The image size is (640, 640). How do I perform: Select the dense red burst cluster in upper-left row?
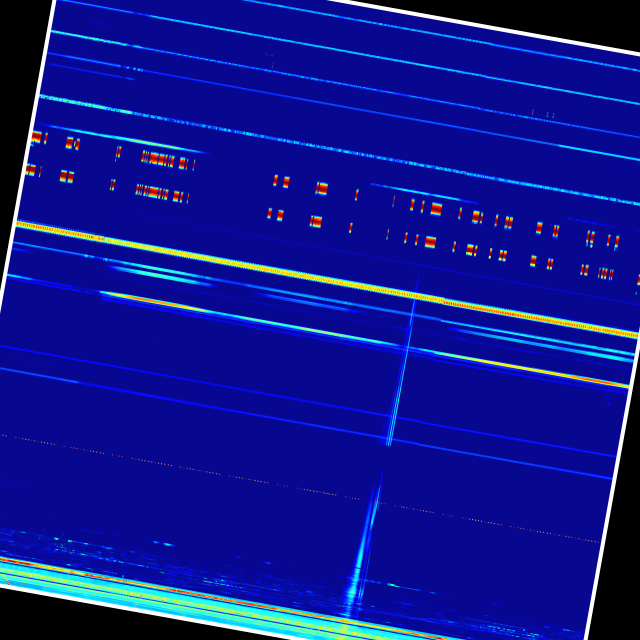[158, 159]
